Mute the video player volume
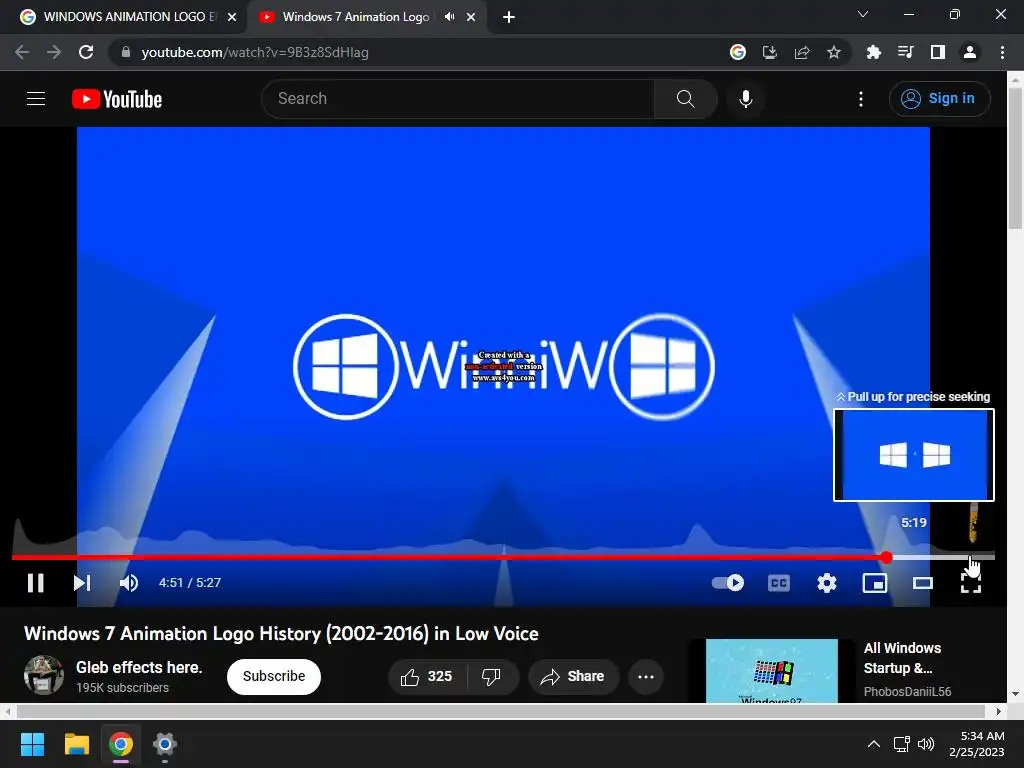 point(129,583)
